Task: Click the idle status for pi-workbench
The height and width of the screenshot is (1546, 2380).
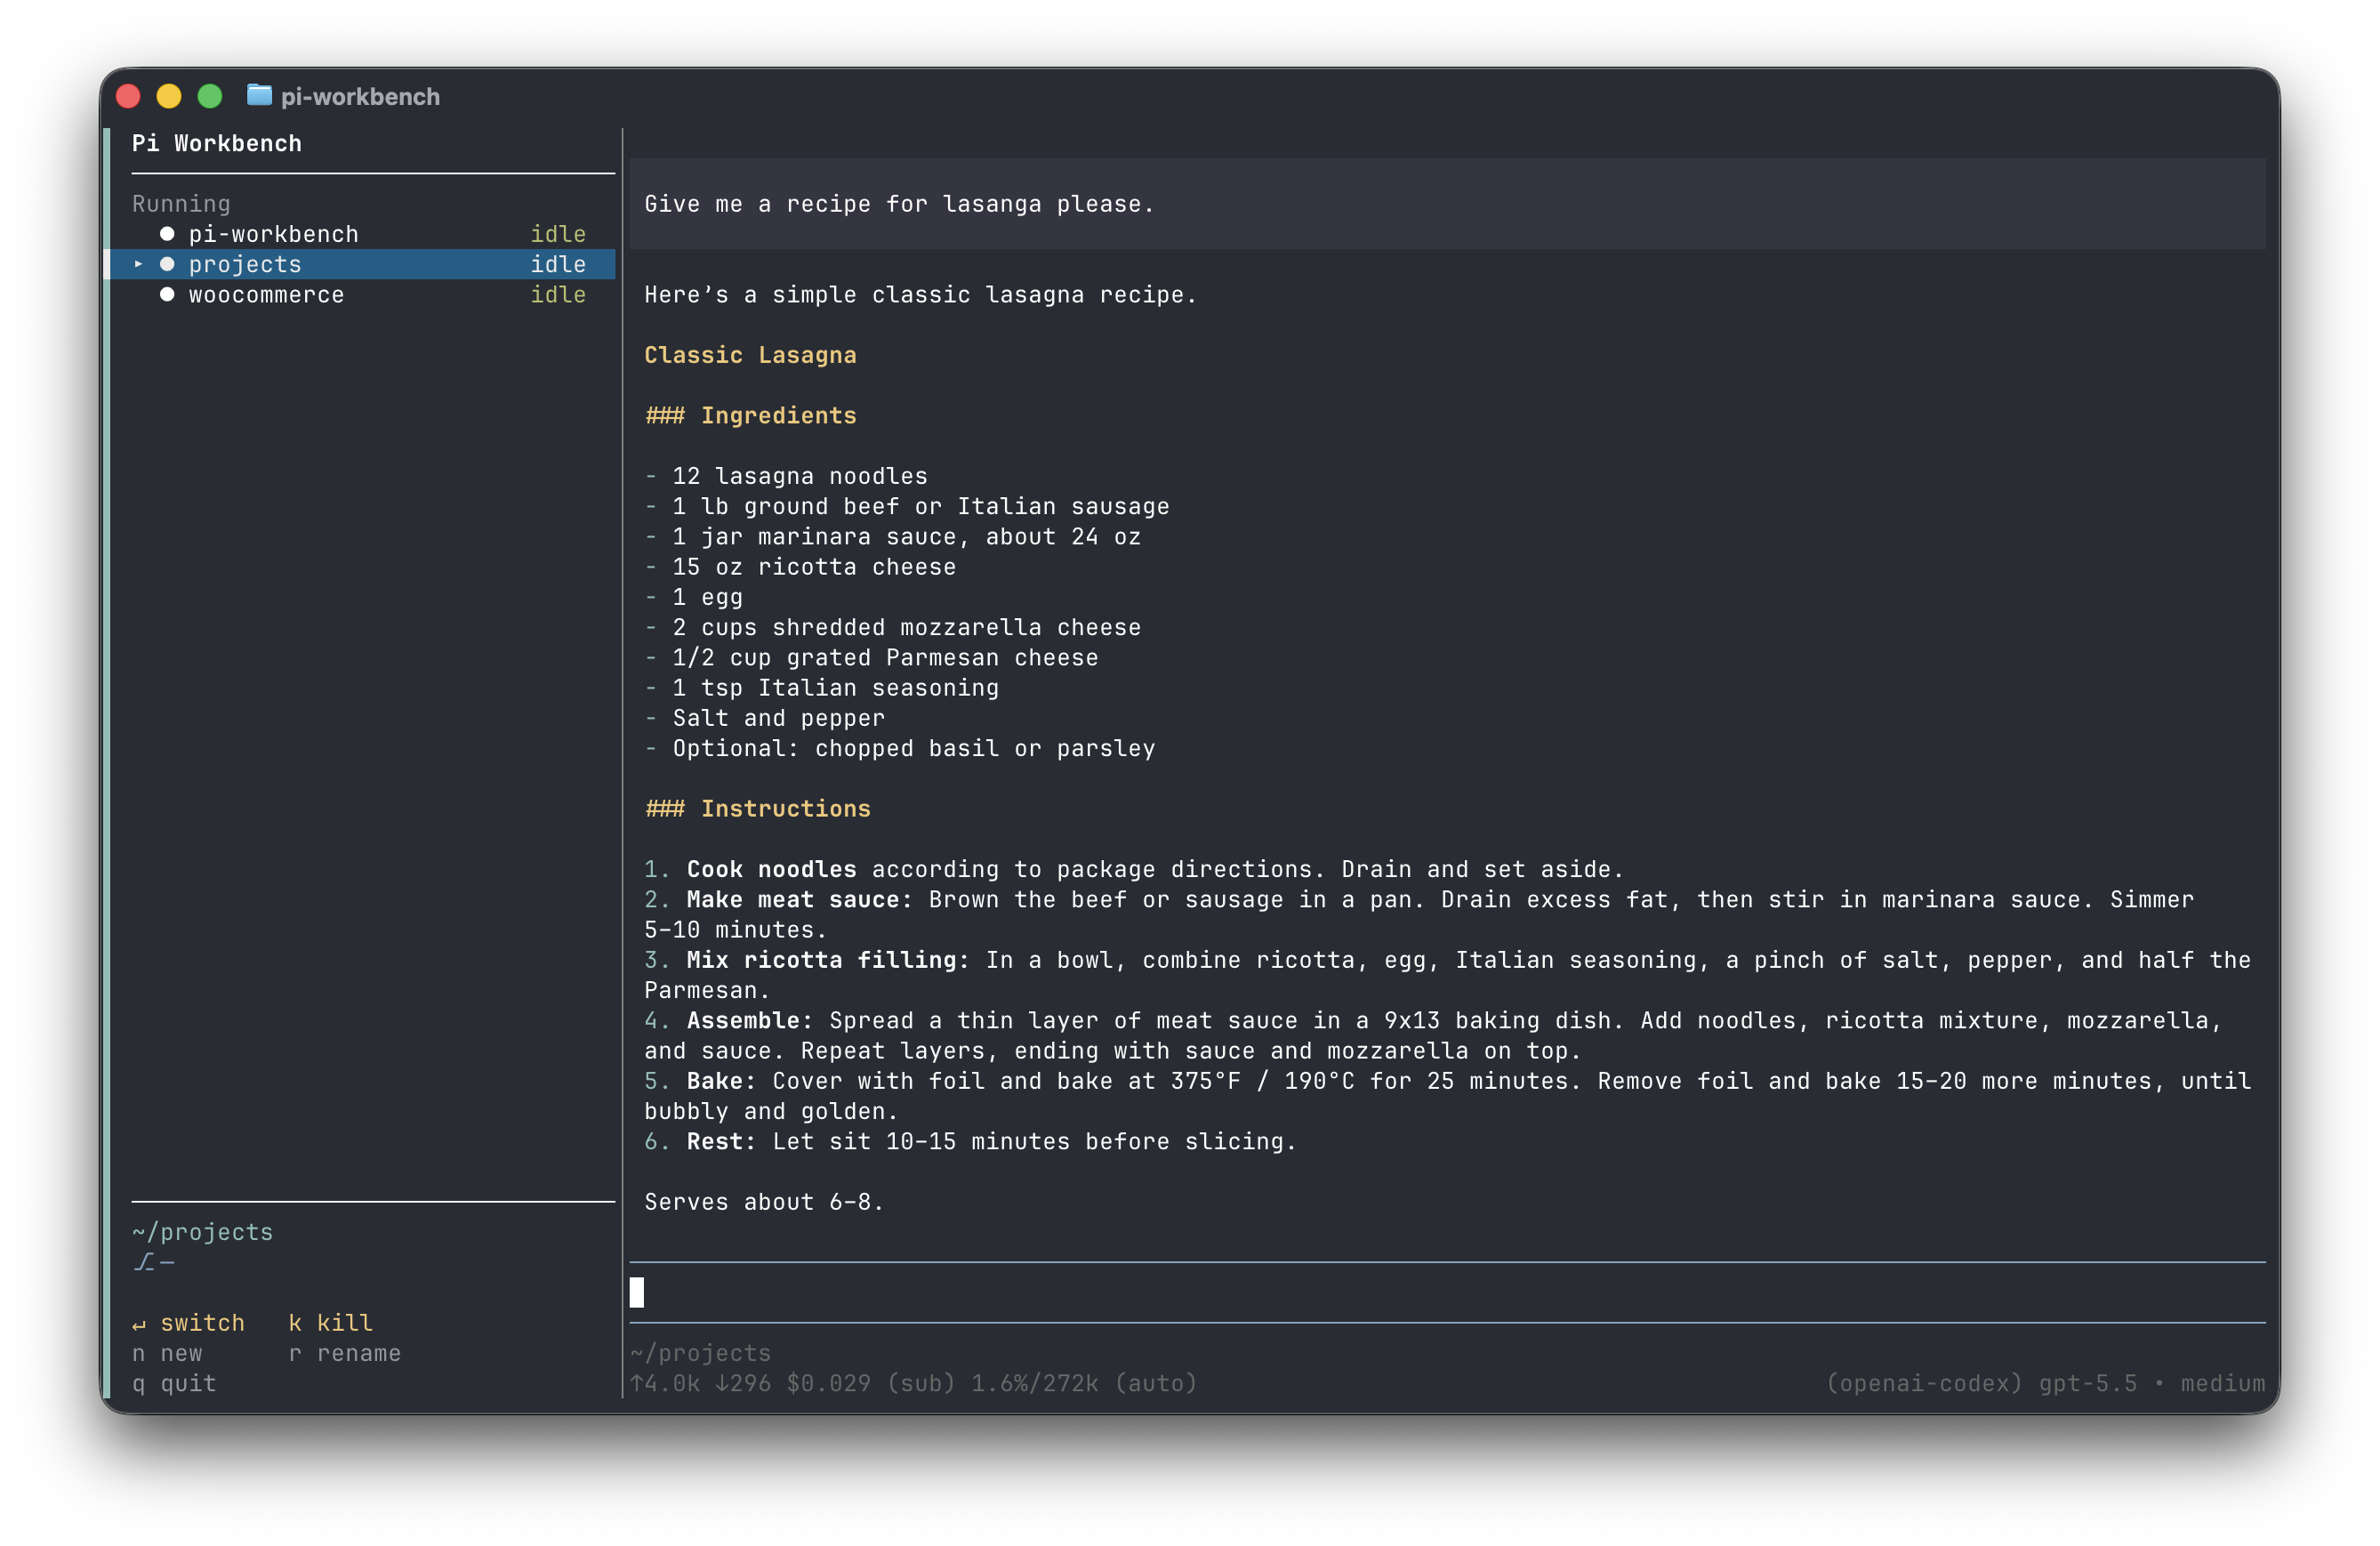Action: coord(558,234)
